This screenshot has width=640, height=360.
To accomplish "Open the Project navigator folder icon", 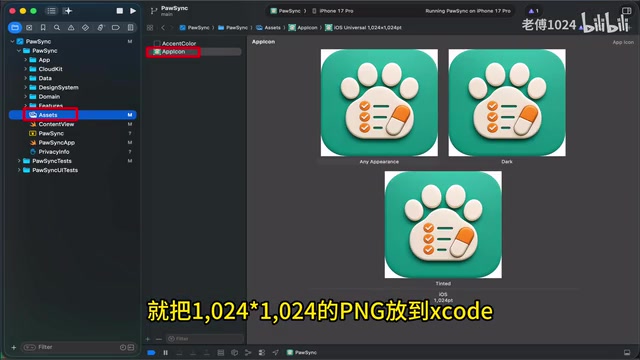I will 15,28.
